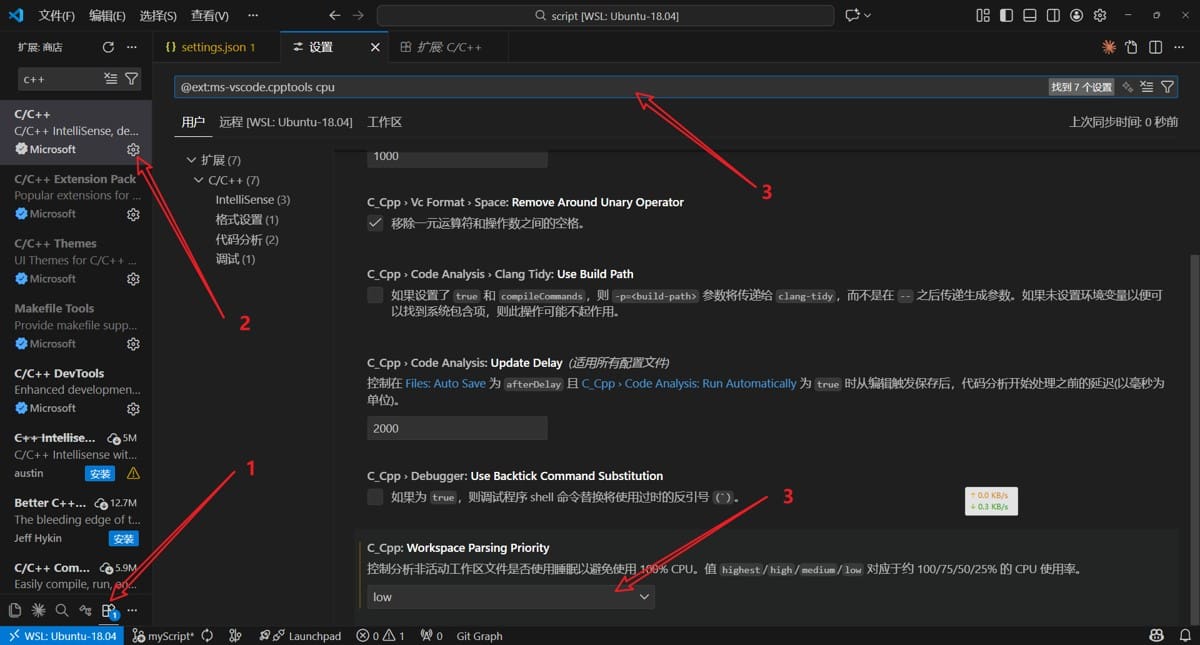Image resolution: width=1200 pixels, height=645 pixels.
Task: Open the Manage gear in title bar
Action: (1100, 16)
